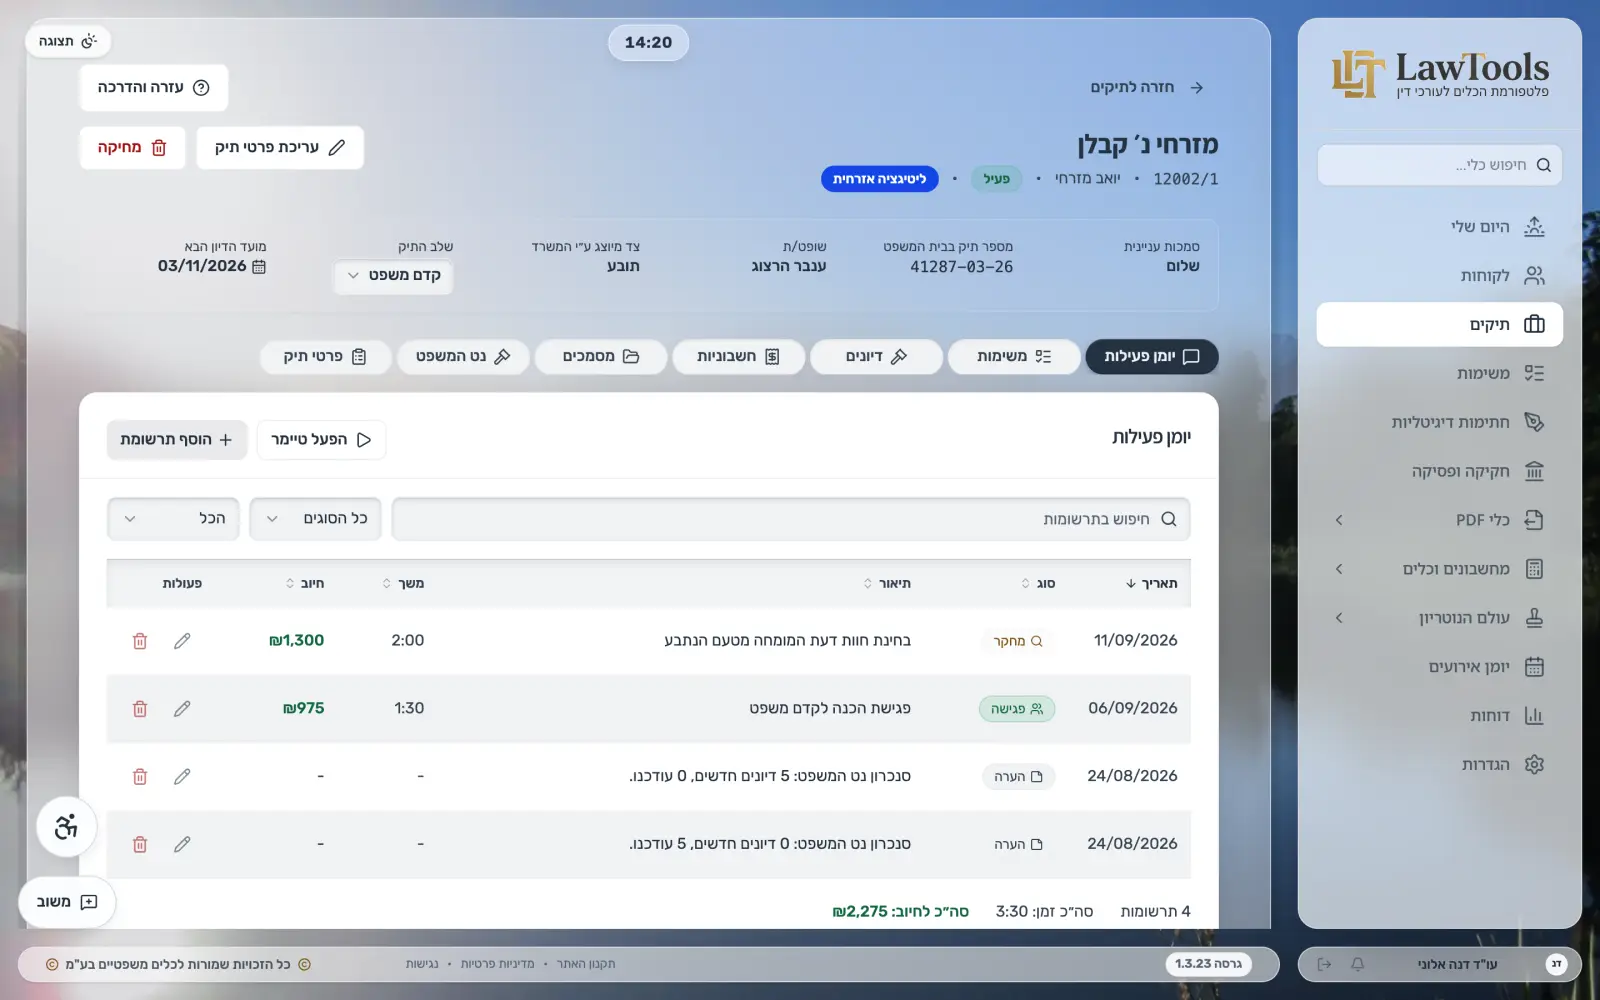Image resolution: width=1600 pixels, height=1000 pixels.
Task: Open חתימות דיגיטליות in the sidebar
Action: (1439, 422)
